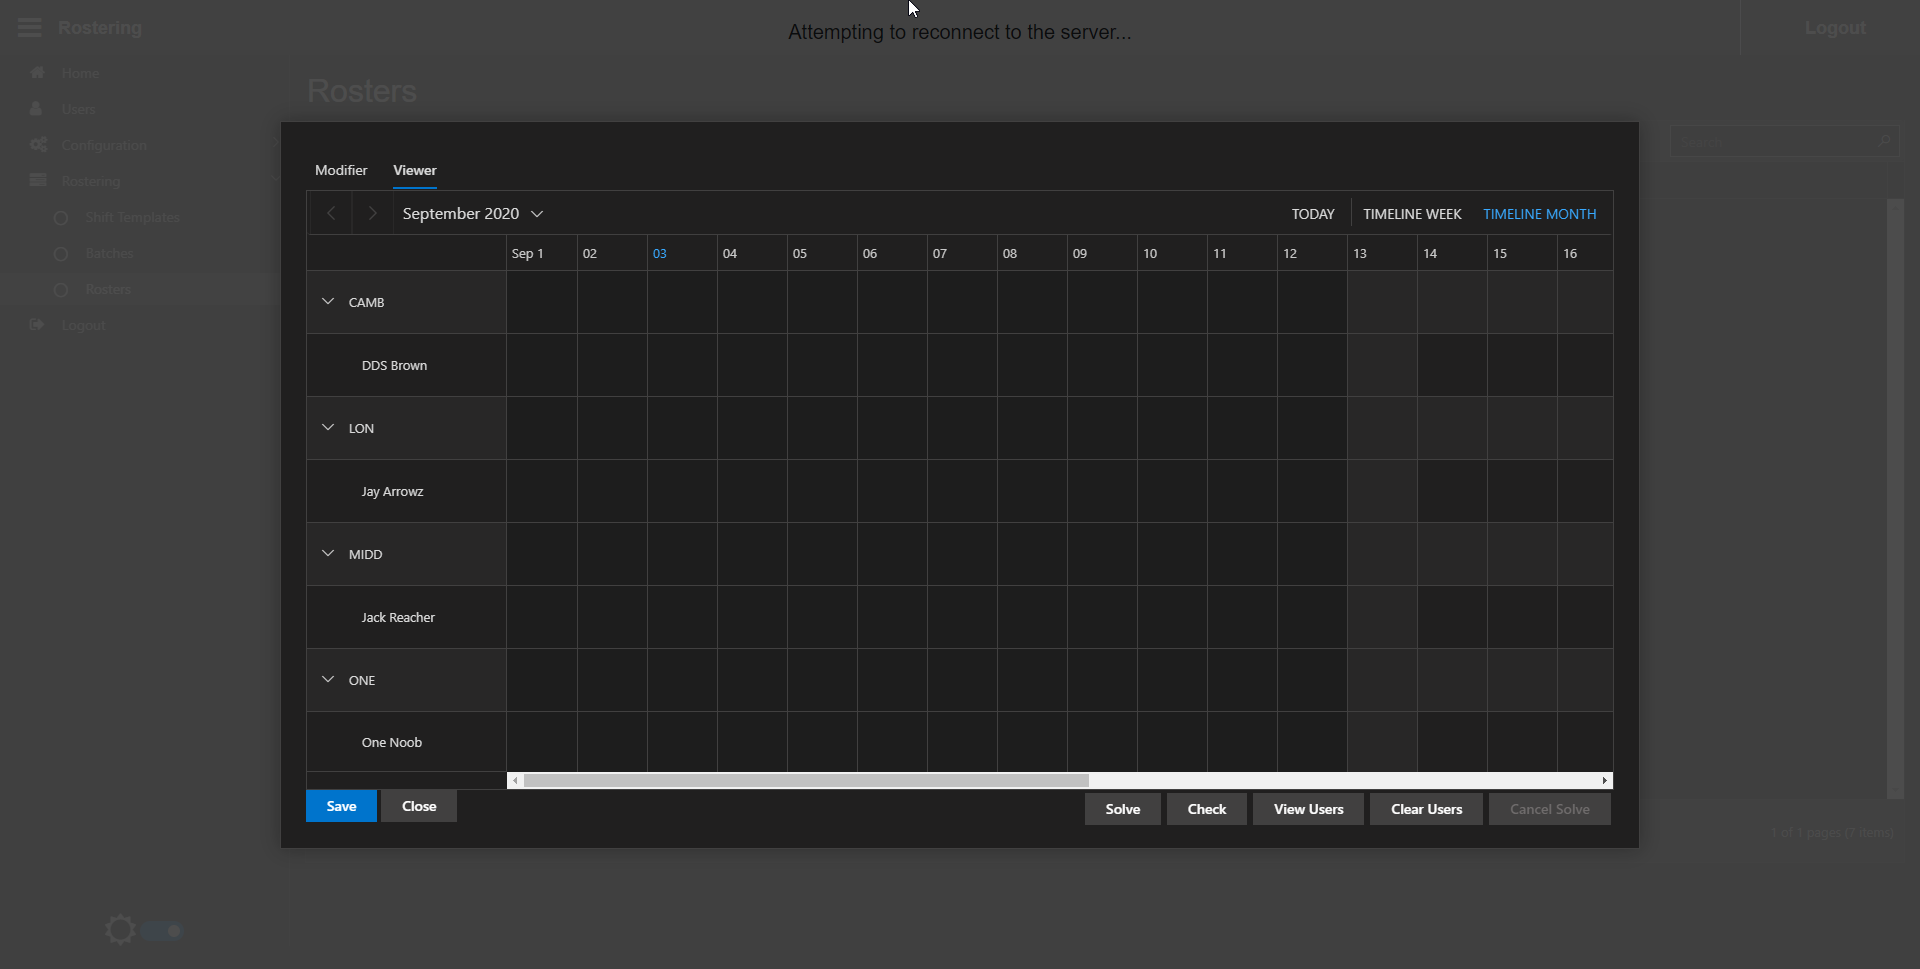Toggle the dark theme switch

(x=162, y=931)
